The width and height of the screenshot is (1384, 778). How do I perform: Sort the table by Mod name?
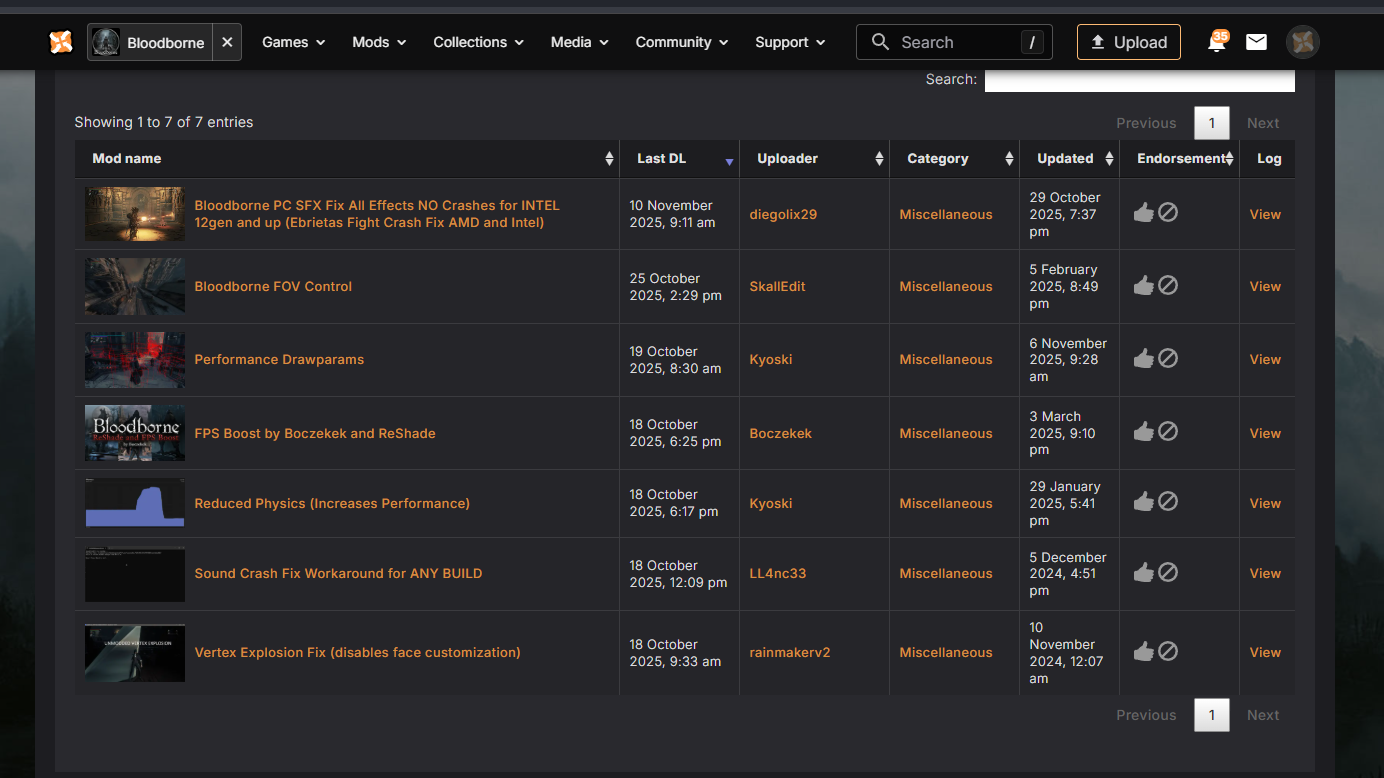point(347,159)
